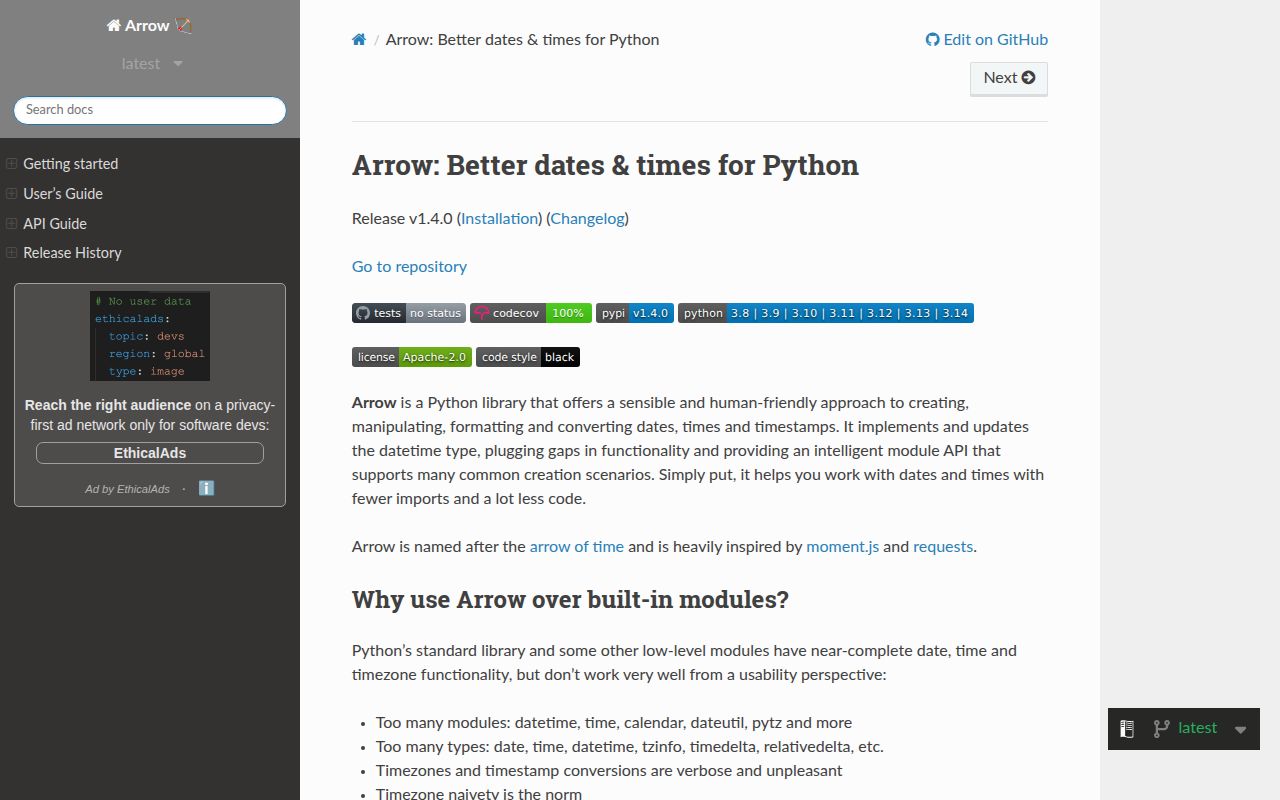Screen dimensions: 1280x800
Task: Follow the Go to repository link
Action: tap(409, 267)
